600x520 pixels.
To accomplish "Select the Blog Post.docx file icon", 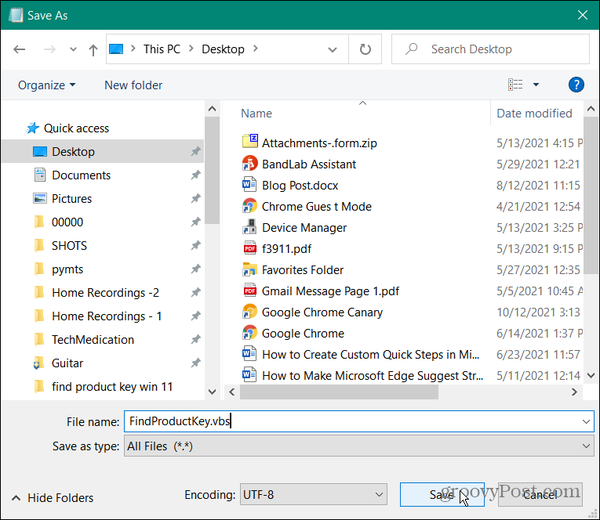I will [x=250, y=185].
